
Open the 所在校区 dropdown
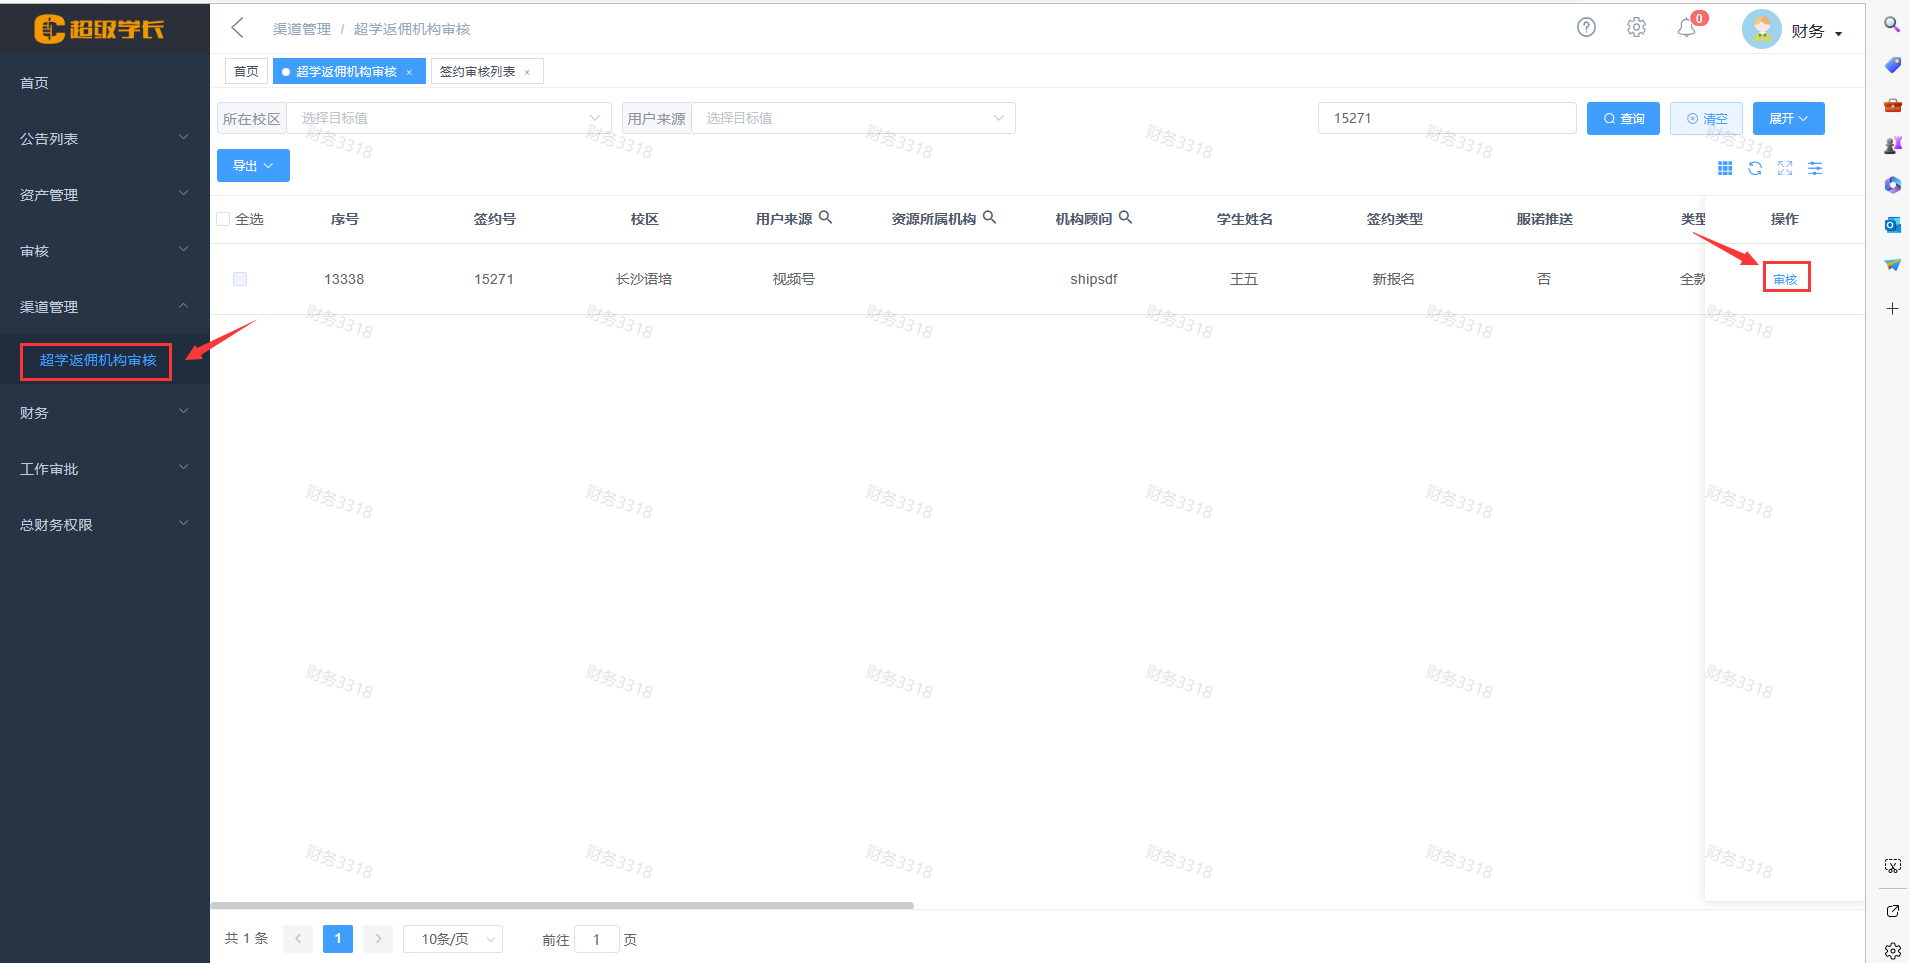point(448,118)
